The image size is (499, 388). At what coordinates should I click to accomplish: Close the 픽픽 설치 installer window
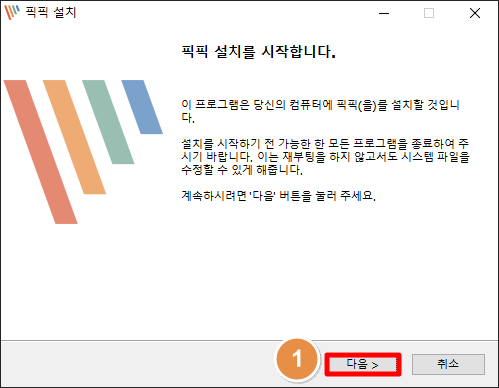pyautogui.click(x=475, y=13)
